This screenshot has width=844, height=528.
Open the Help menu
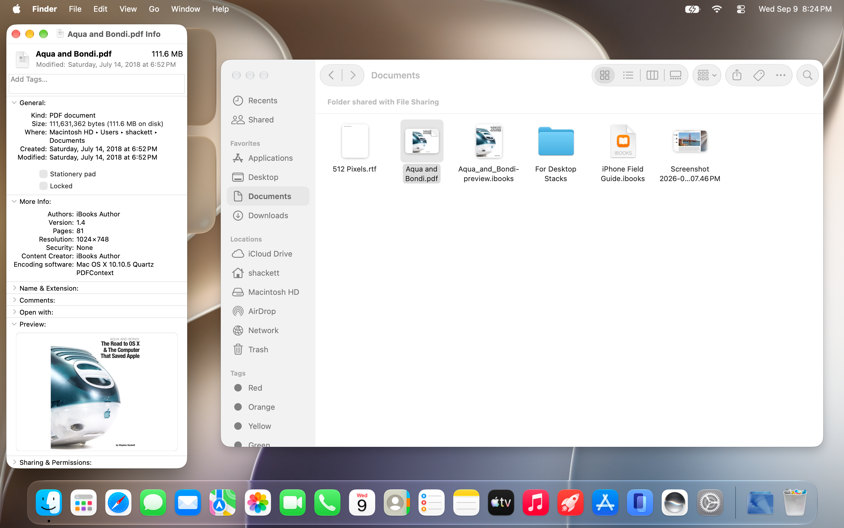(220, 9)
